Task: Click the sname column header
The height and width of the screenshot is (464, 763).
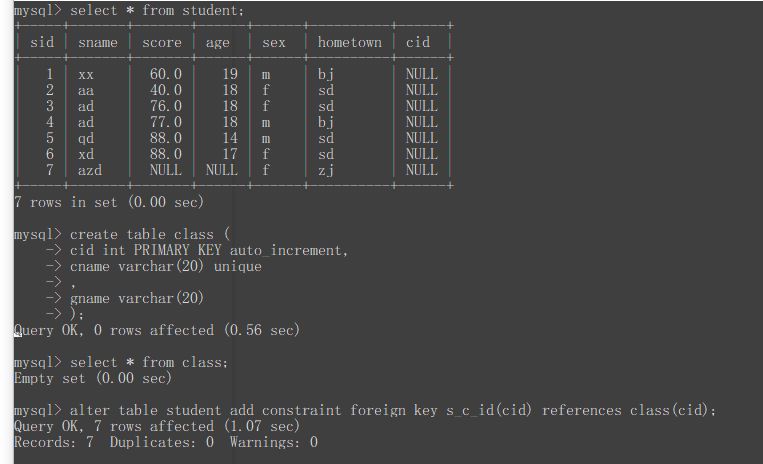Action: [97, 42]
